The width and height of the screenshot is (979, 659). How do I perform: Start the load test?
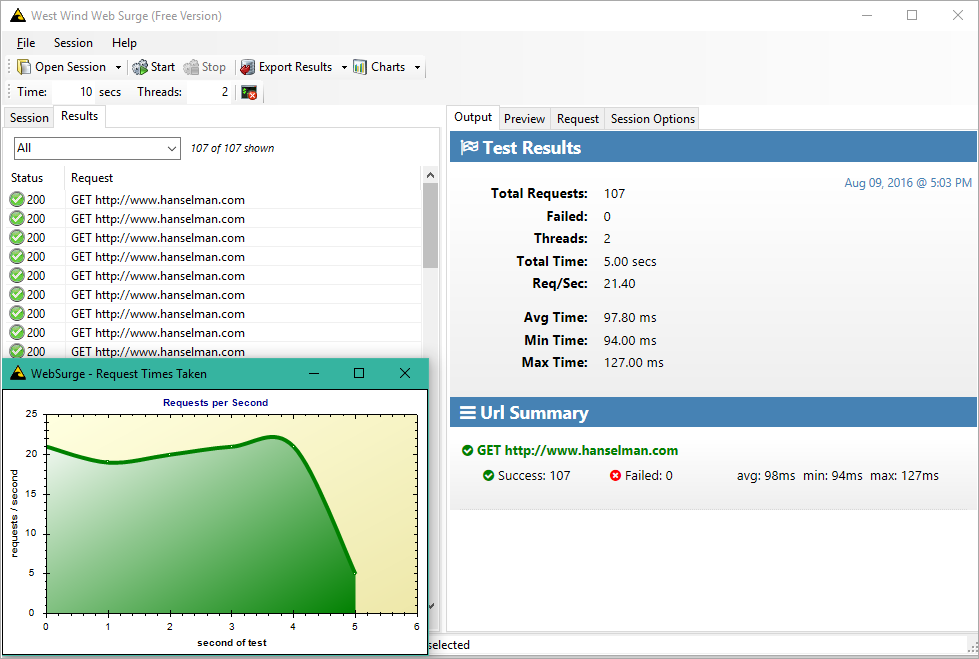coord(154,67)
